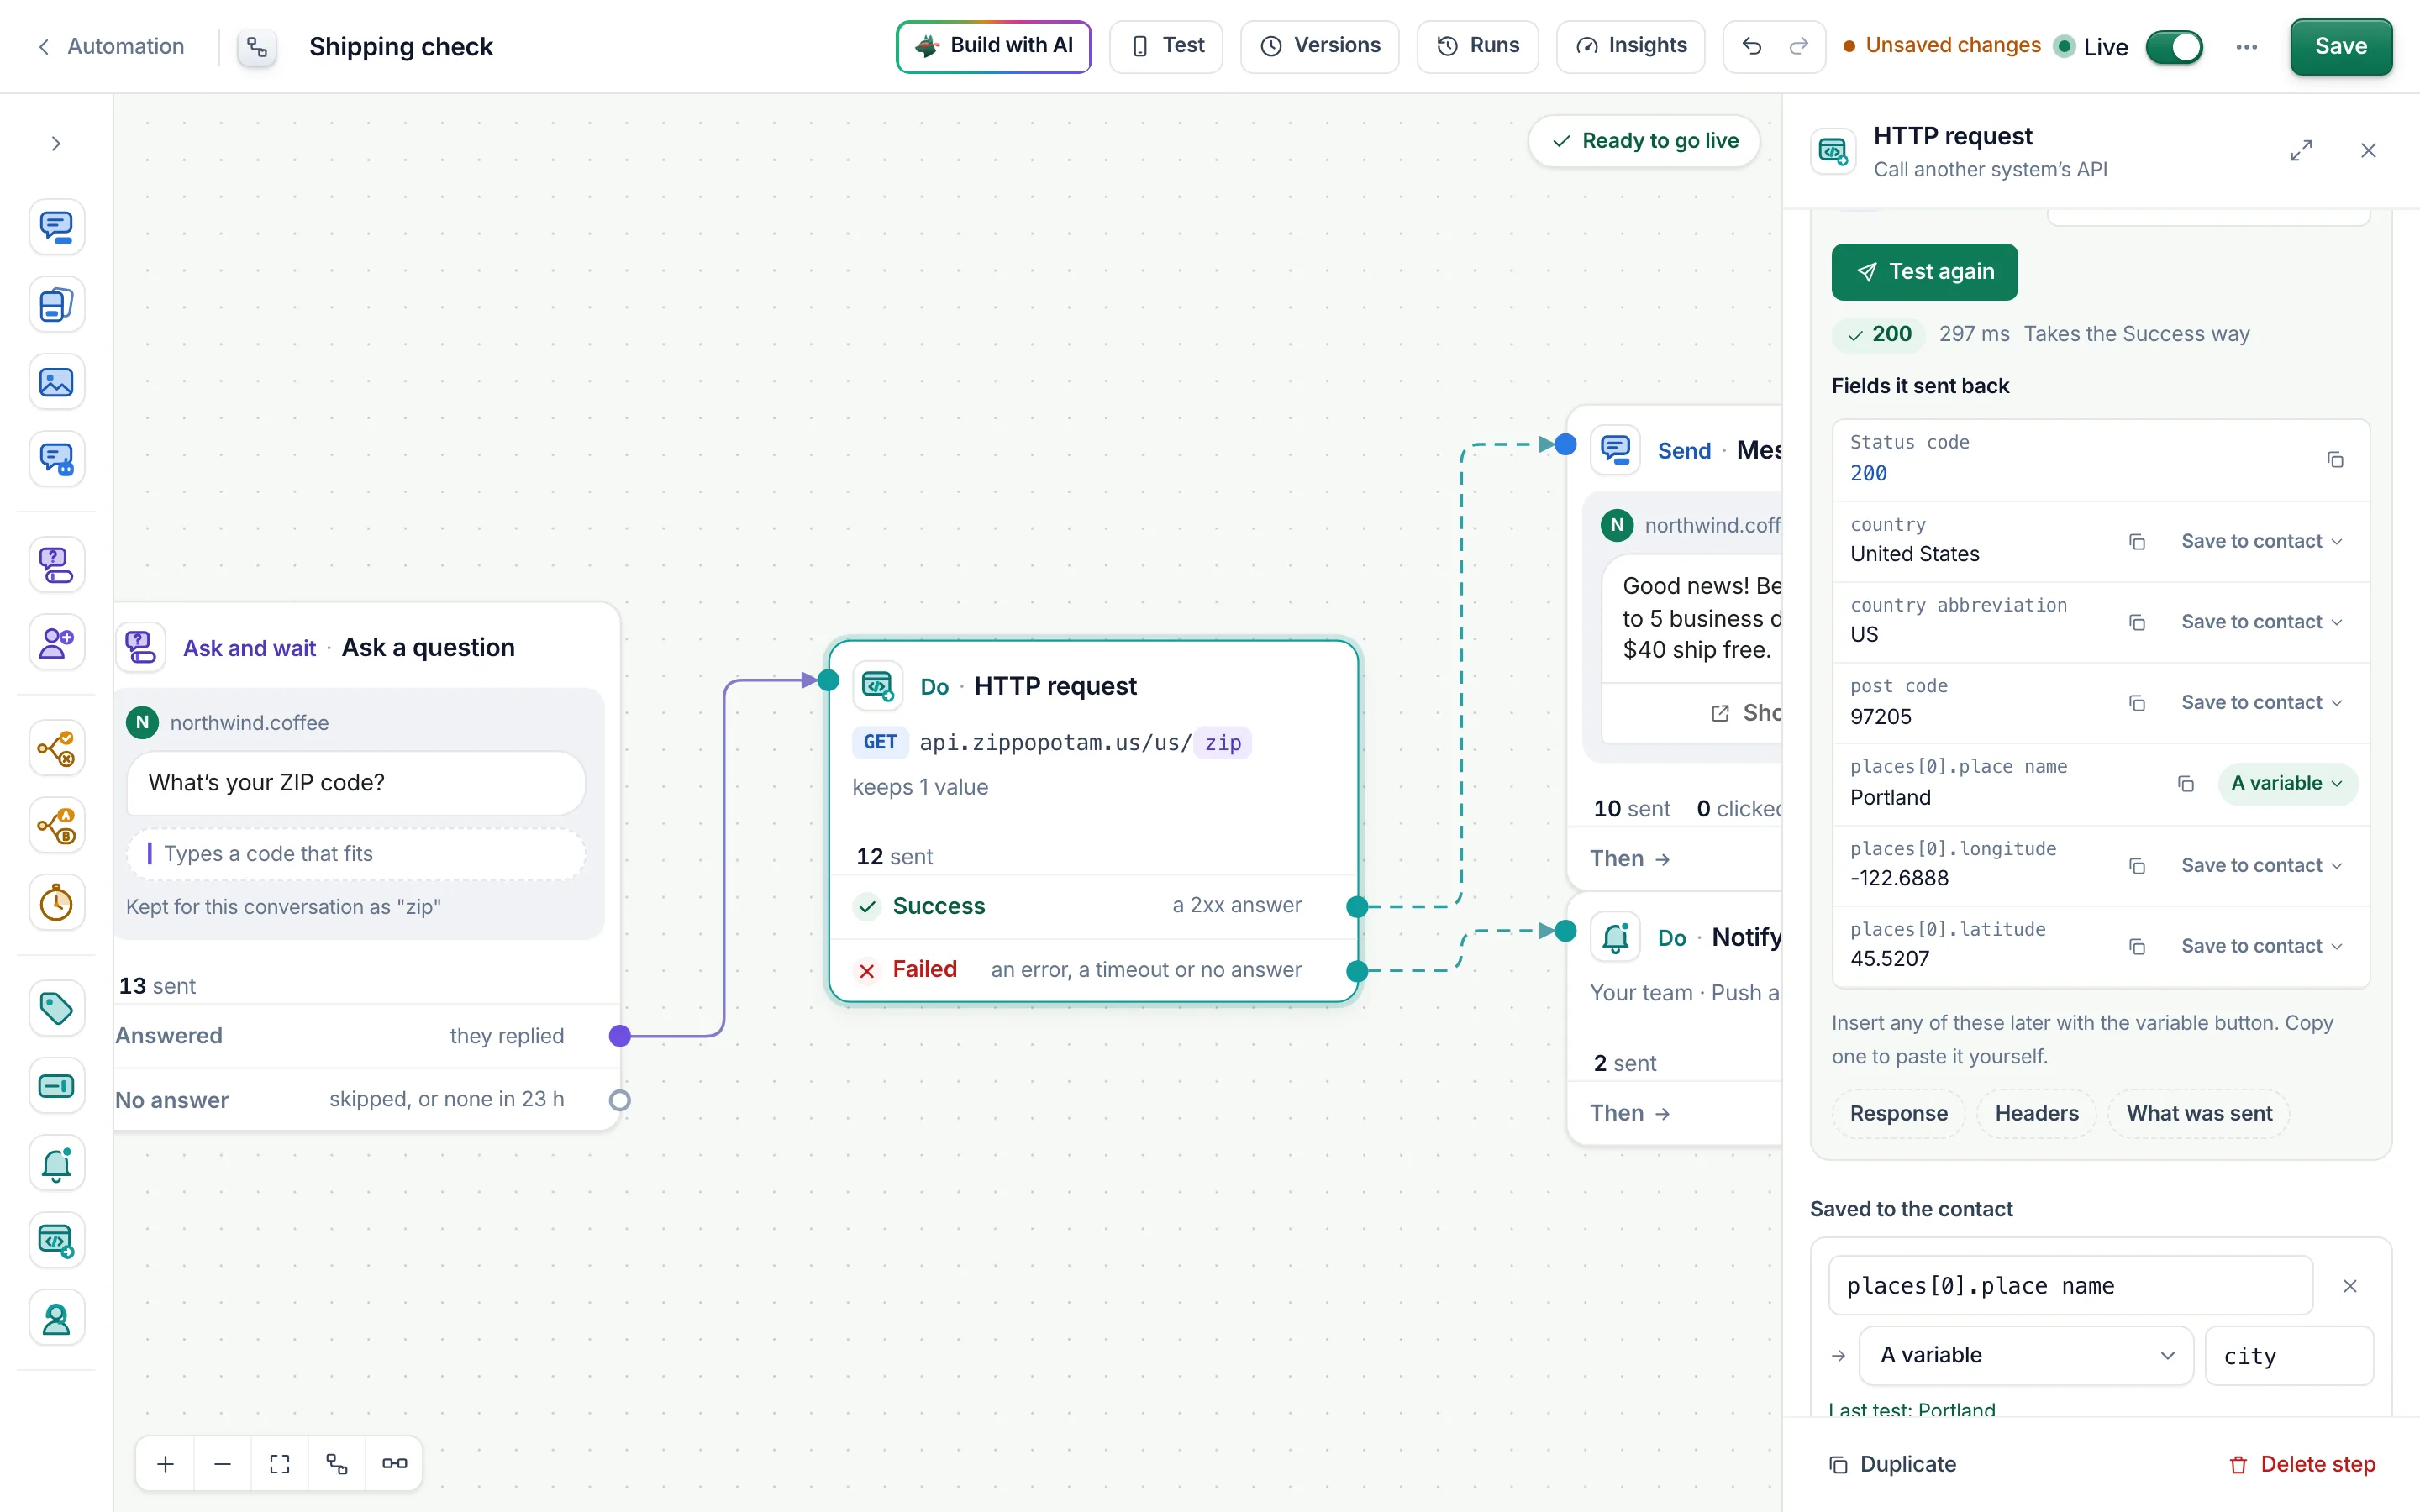Choose the tag step sidebar icon

(56, 1008)
